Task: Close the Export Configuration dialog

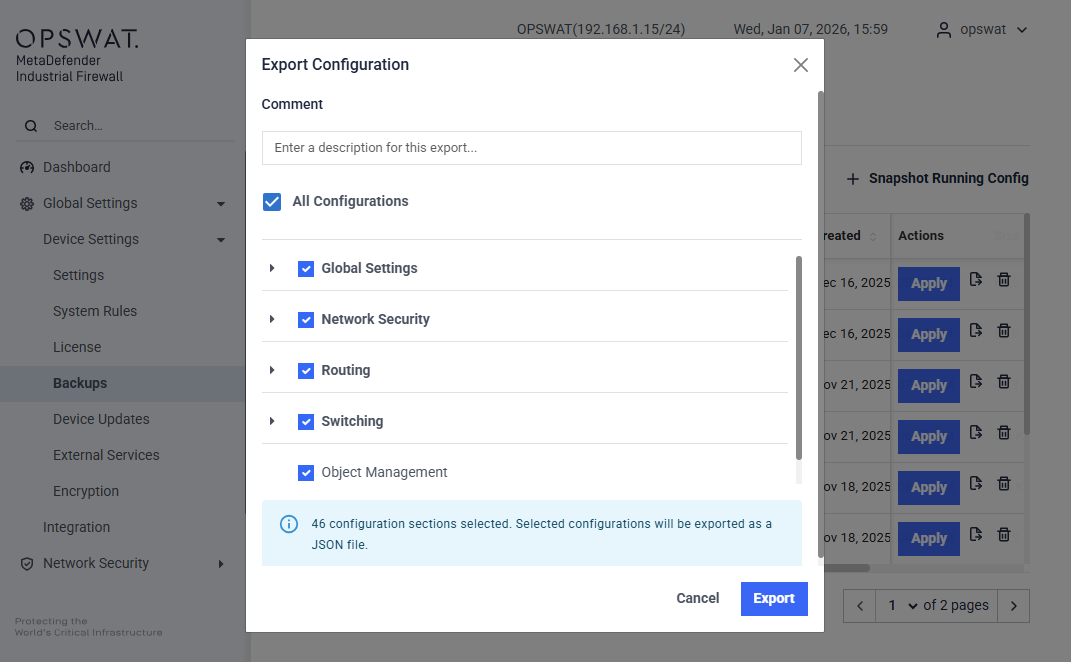Action: point(800,65)
